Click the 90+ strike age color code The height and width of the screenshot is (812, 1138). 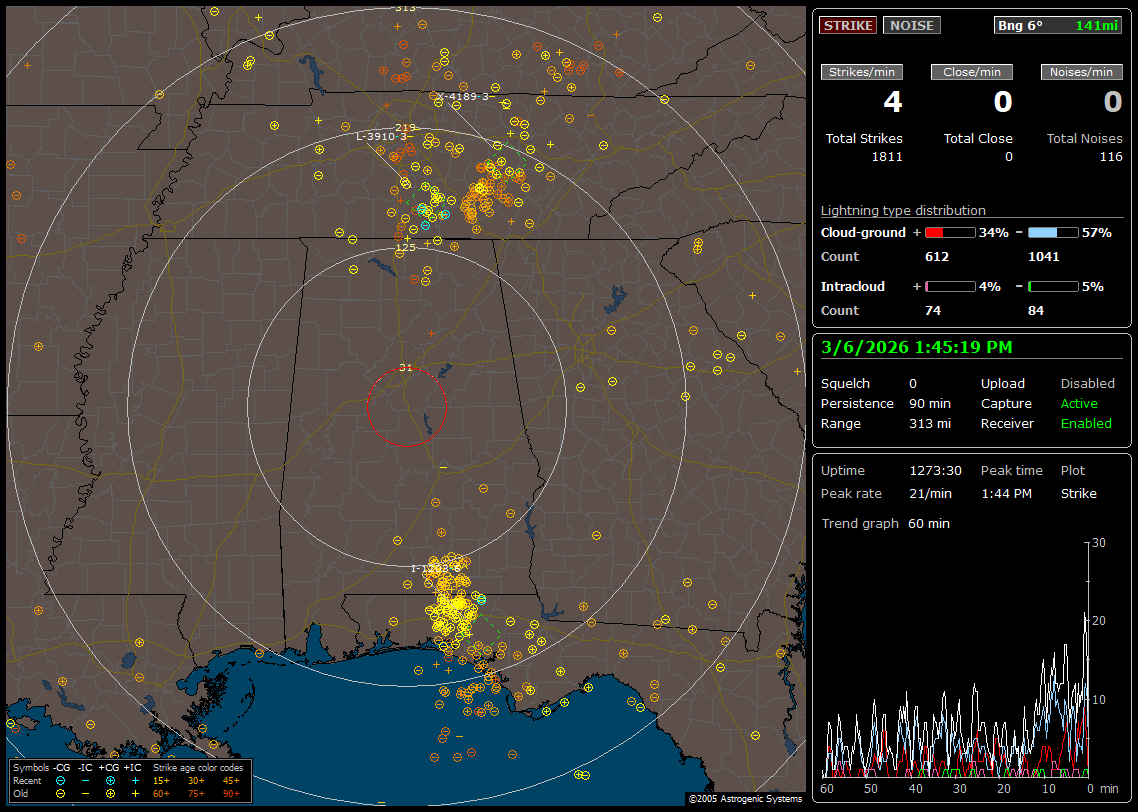(x=231, y=793)
